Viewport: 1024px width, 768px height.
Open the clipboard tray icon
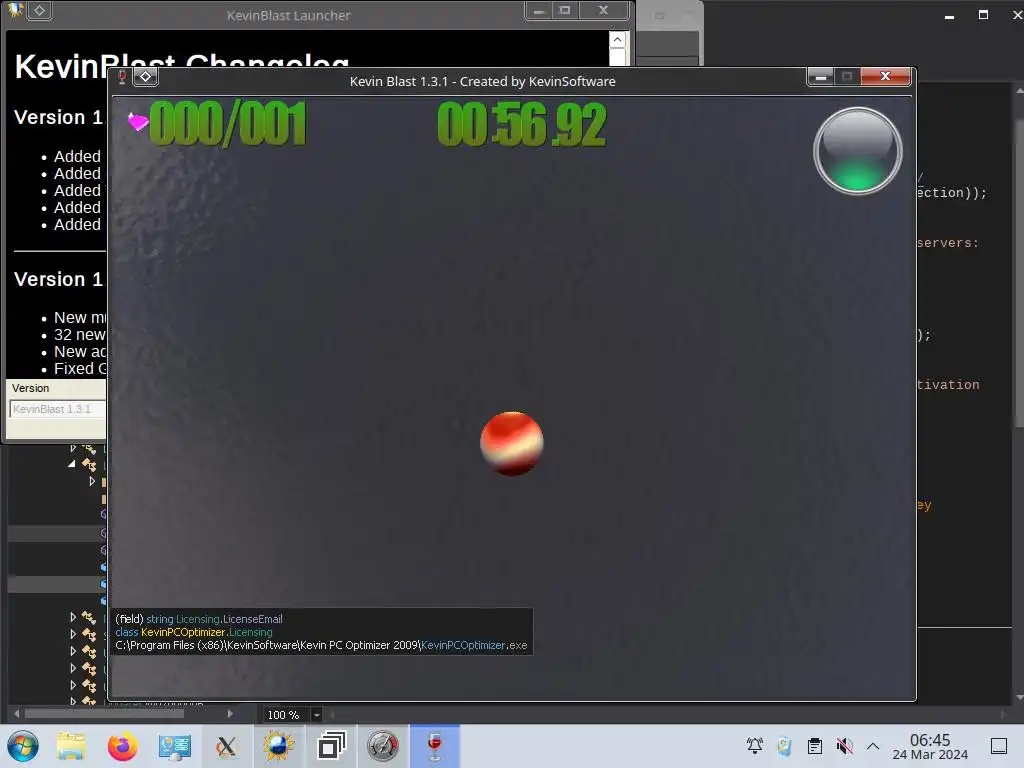pyautogui.click(x=814, y=746)
